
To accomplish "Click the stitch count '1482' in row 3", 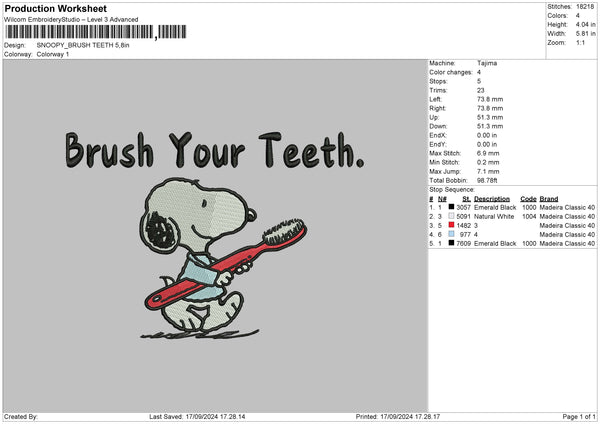I will tap(463, 225).
